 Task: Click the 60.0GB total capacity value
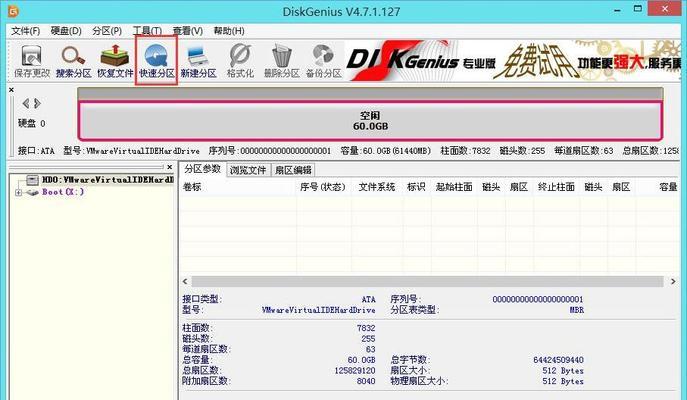pos(361,360)
